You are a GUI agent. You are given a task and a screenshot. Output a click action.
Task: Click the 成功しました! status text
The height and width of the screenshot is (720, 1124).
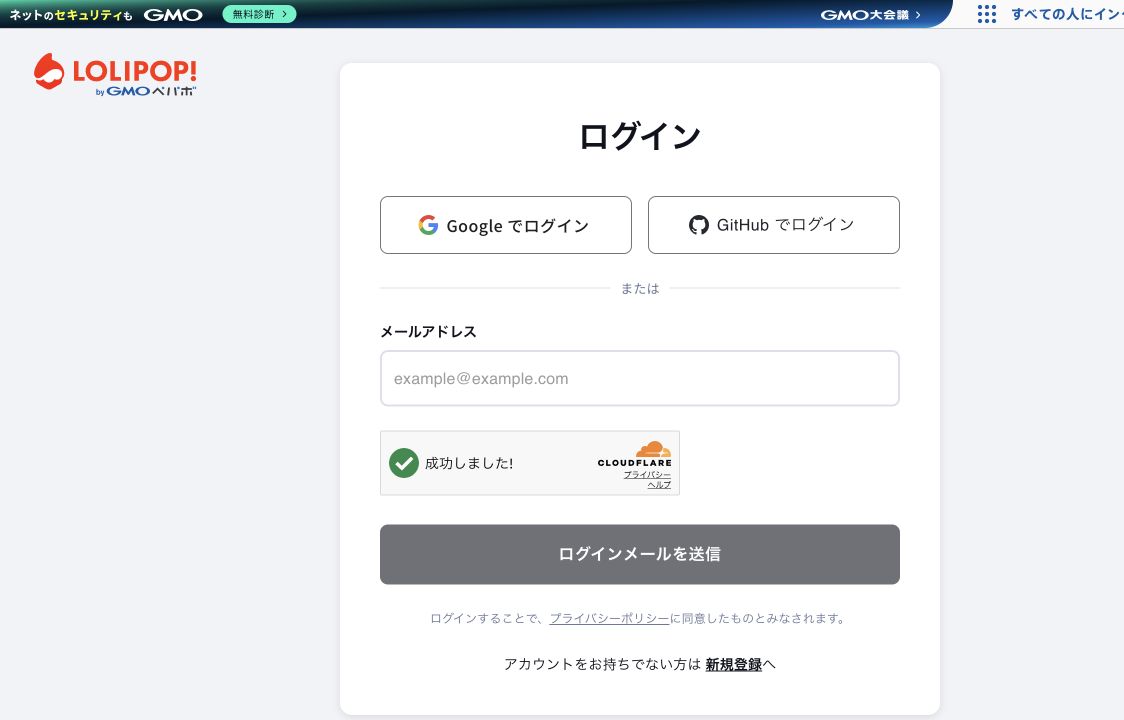(x=469, y=463)
